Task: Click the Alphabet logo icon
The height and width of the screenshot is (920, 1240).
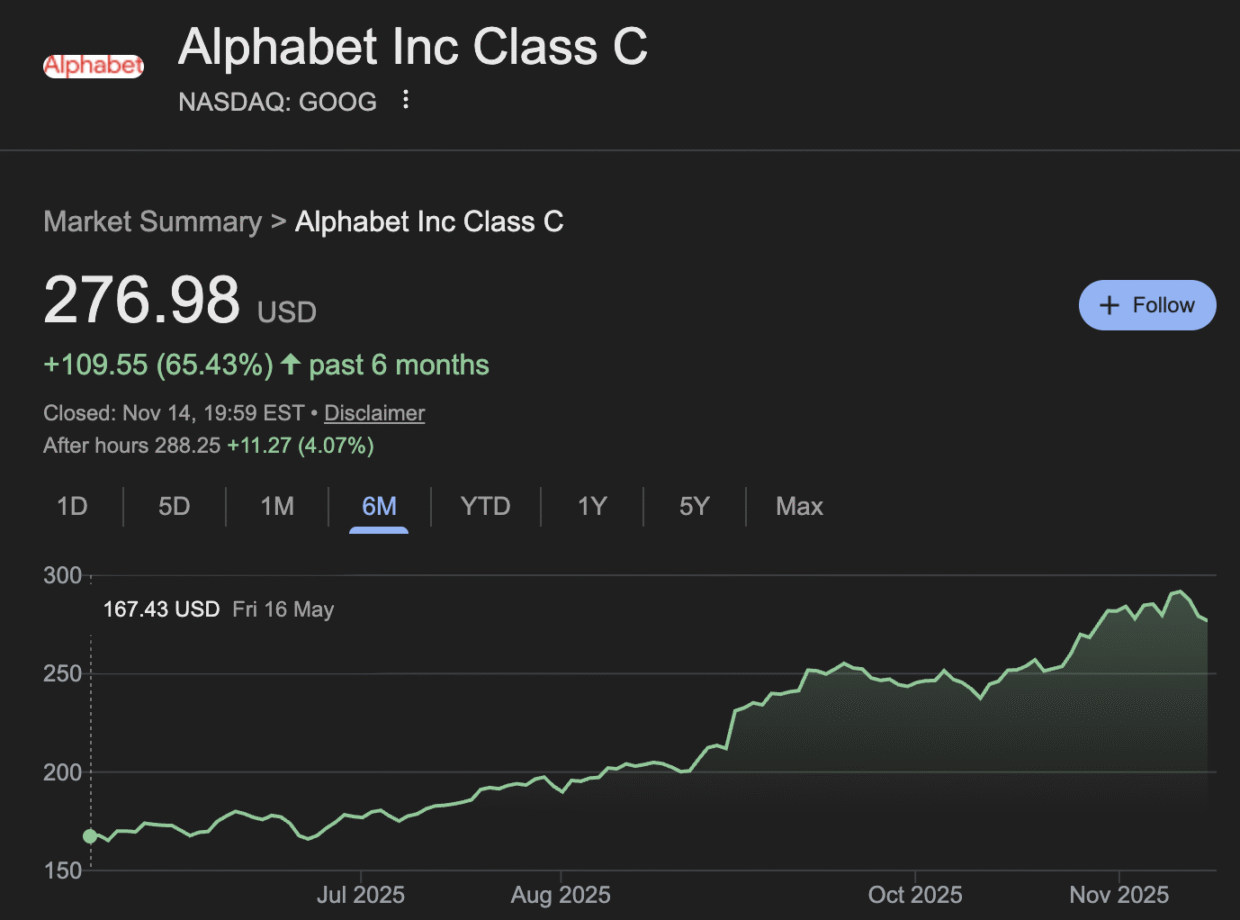Action: (x=93, y=66)
